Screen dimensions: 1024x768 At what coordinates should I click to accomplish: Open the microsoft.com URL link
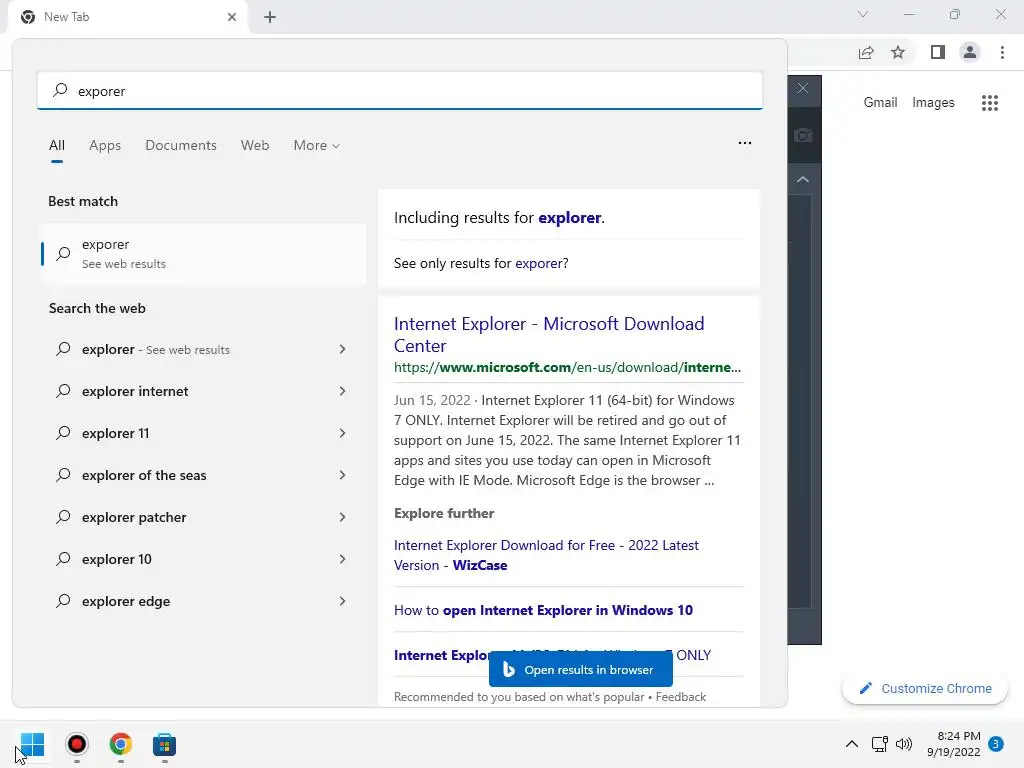(567, 367)
